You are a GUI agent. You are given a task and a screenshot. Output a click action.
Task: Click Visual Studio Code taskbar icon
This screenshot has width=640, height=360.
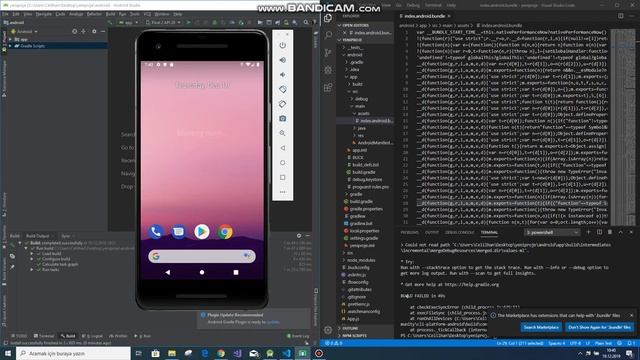click(287, 353)
